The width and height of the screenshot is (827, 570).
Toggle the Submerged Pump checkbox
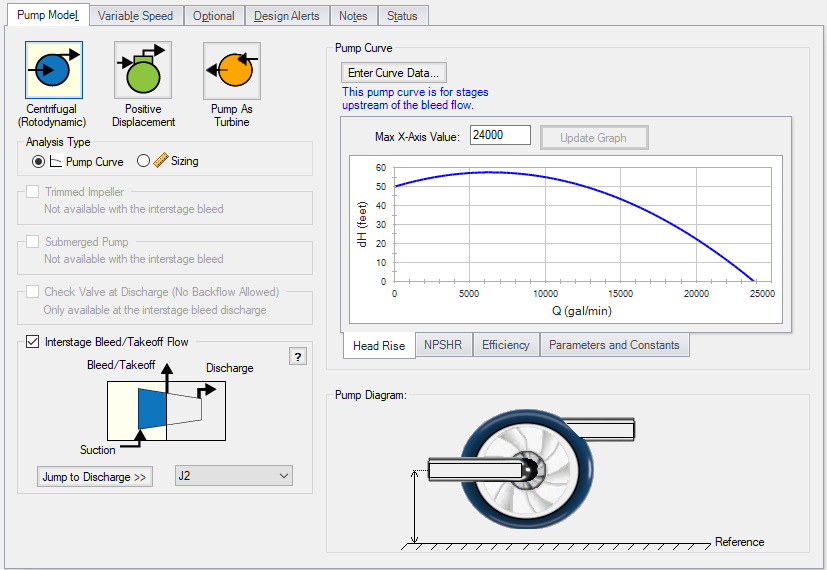pos(33,241)
